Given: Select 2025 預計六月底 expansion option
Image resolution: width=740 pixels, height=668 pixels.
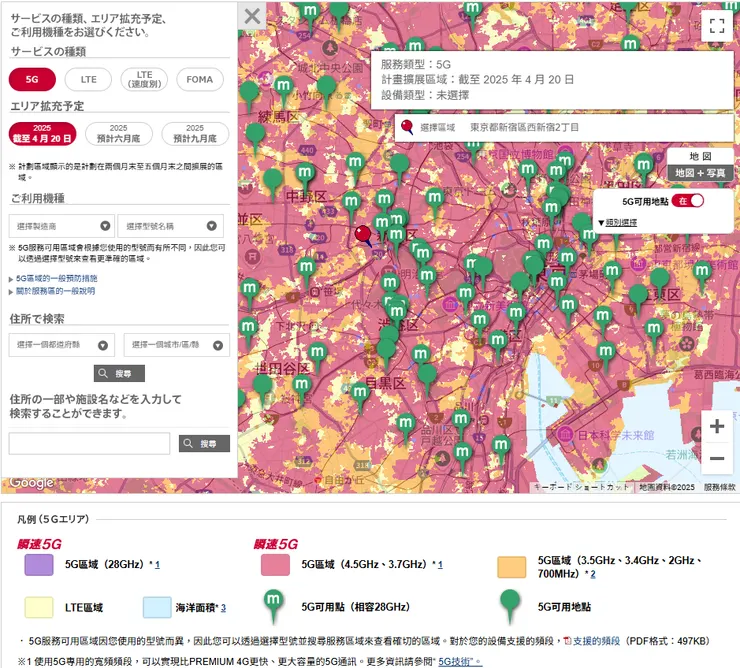Looking at the screenshot, I should coord(118,134).
